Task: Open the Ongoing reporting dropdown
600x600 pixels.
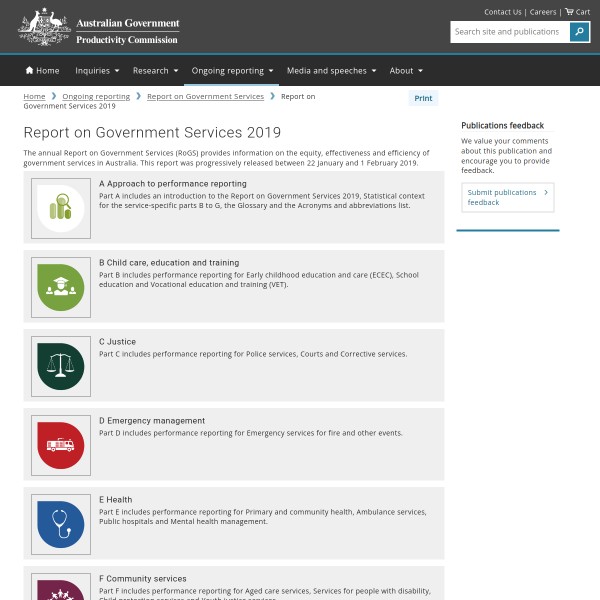Action: pos(232,71)
